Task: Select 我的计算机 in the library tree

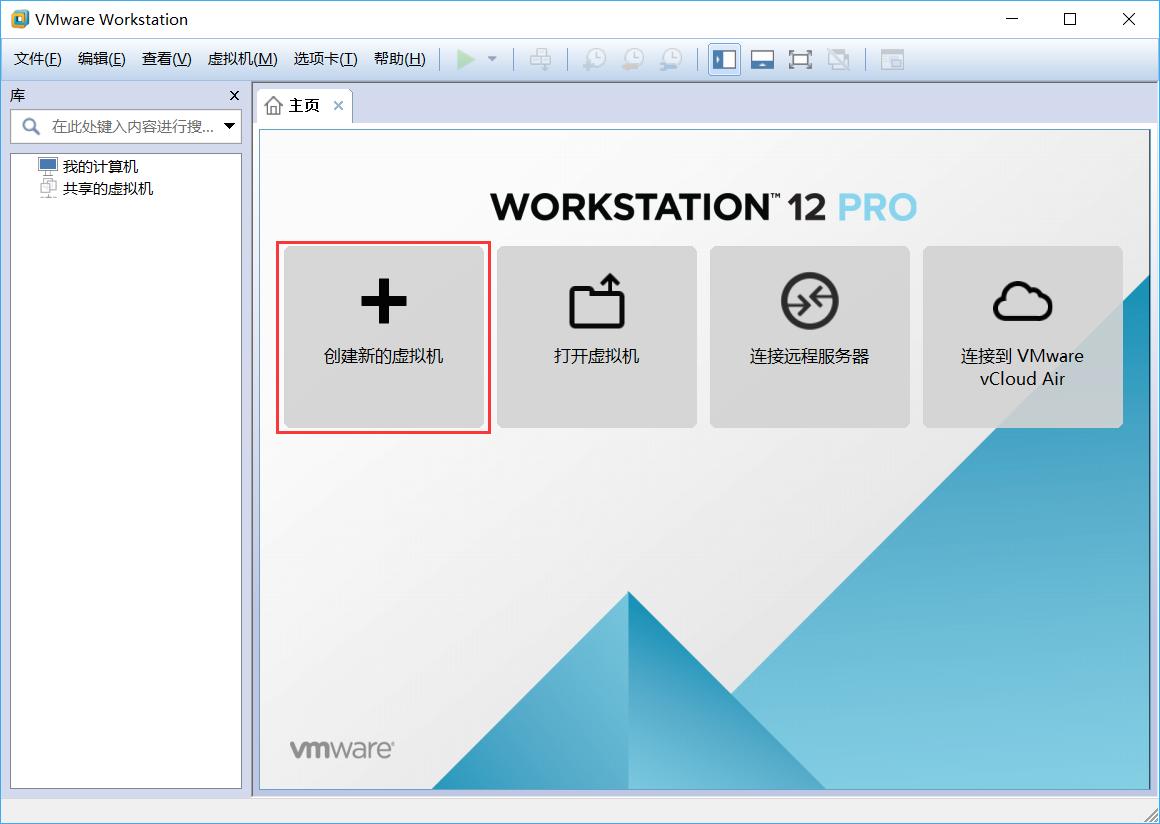Action: (x=88, y=166)
